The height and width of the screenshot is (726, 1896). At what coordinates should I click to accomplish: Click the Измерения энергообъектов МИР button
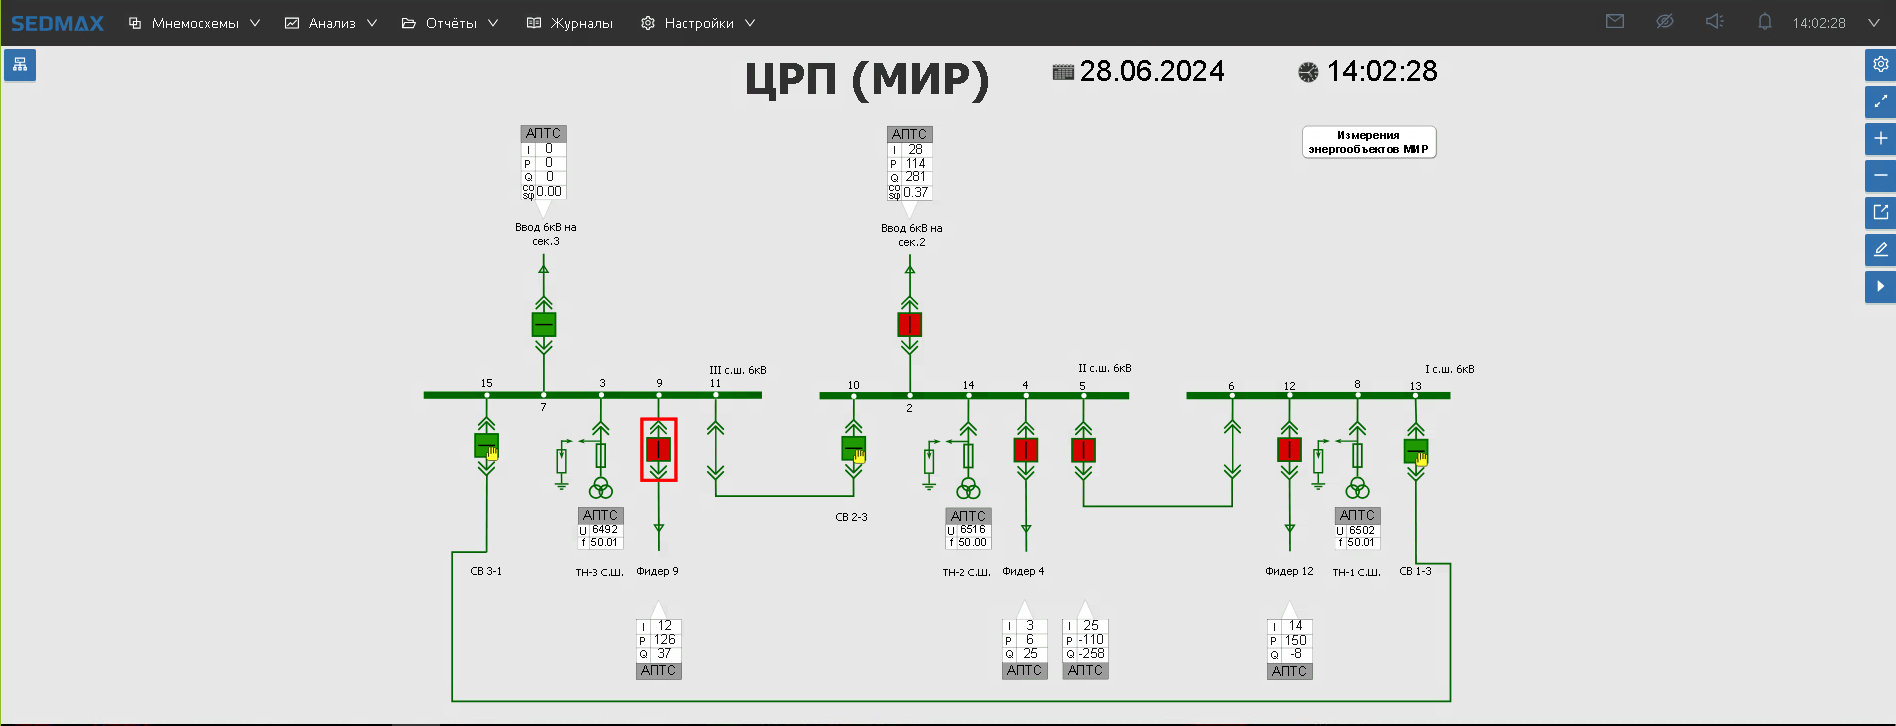(x=1368, y=142)
